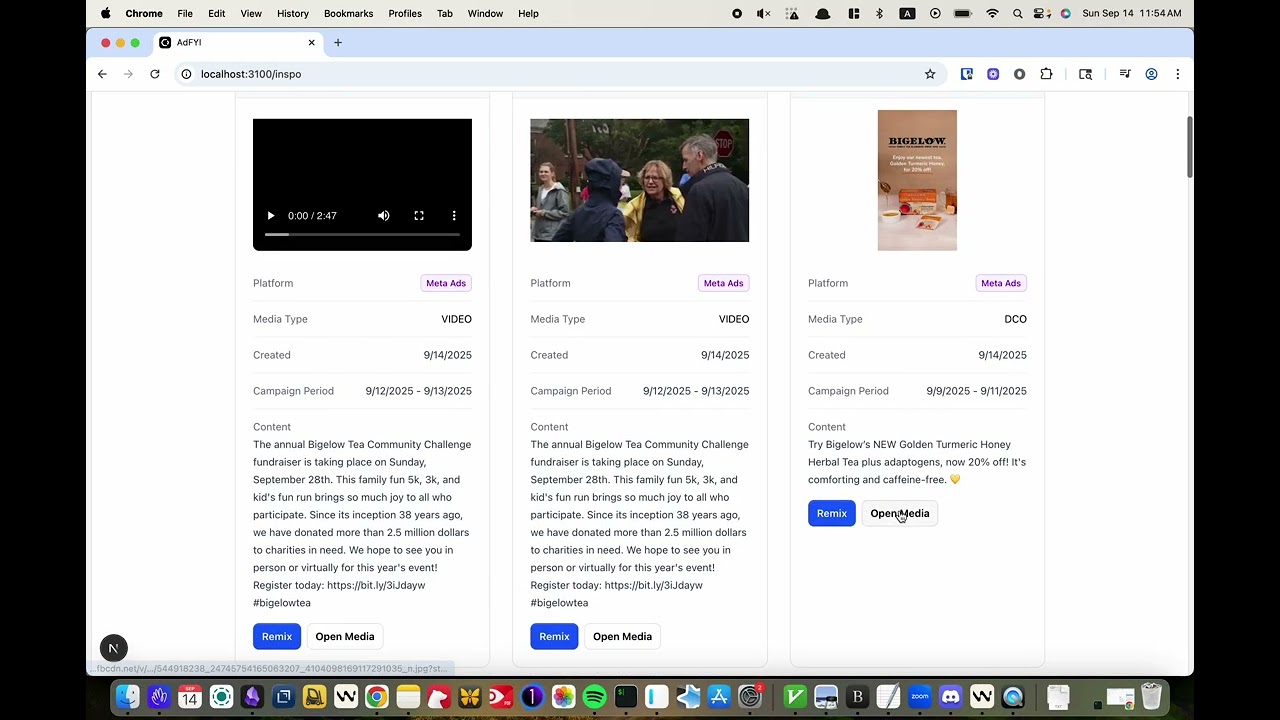The image size is (1280, 720).
Task: Remix the Golden Turmeric Honey DCO ad
Action: 832,514
